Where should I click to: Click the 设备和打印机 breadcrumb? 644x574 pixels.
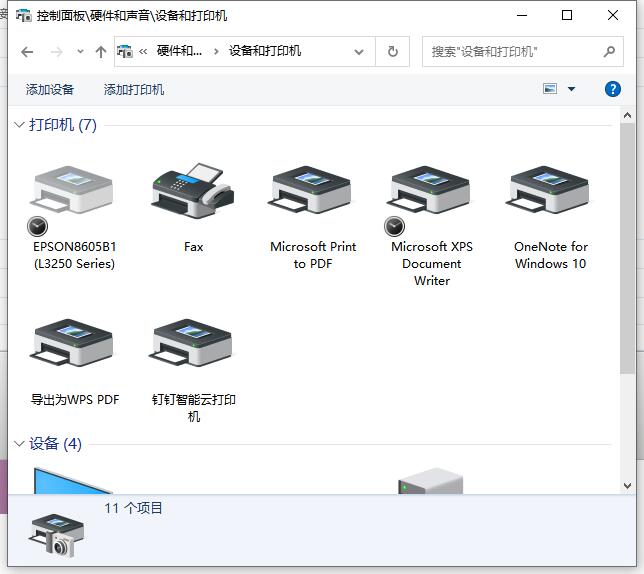[265, 51]
